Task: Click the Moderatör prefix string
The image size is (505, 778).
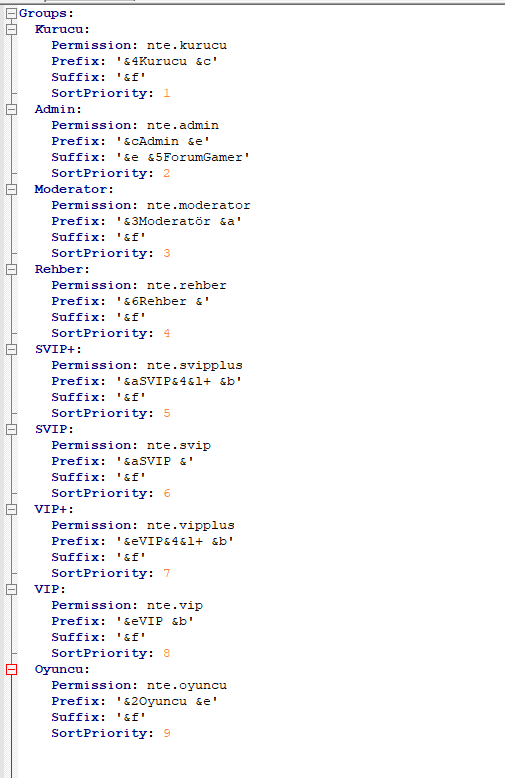Action: click(x=179, y=221)
